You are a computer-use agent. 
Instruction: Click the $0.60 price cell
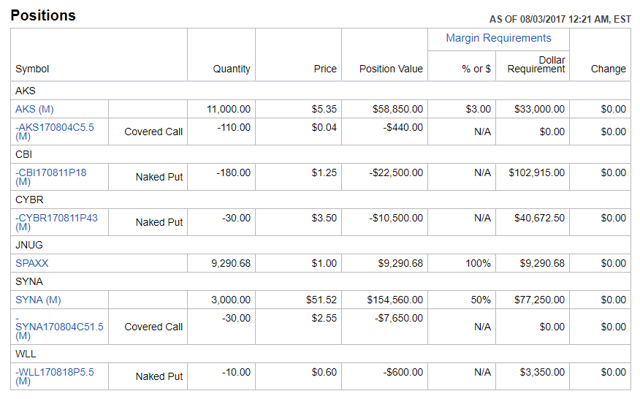tap(324, 372)
